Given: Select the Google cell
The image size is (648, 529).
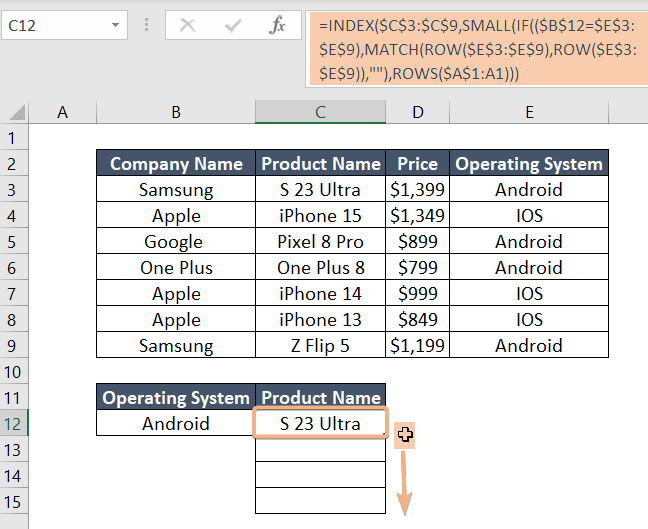Looking at the screenshot, I should coord(176,242).
